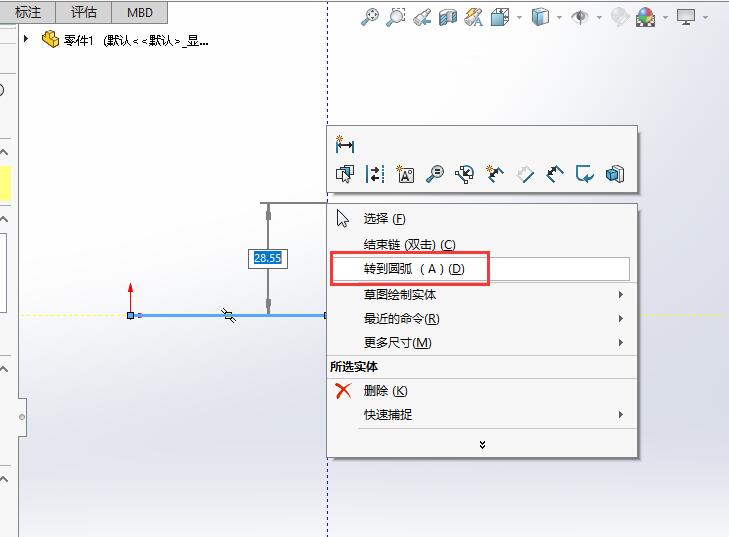
Task: Open the 更多尺寸(M) submenu
Action: 482,343
